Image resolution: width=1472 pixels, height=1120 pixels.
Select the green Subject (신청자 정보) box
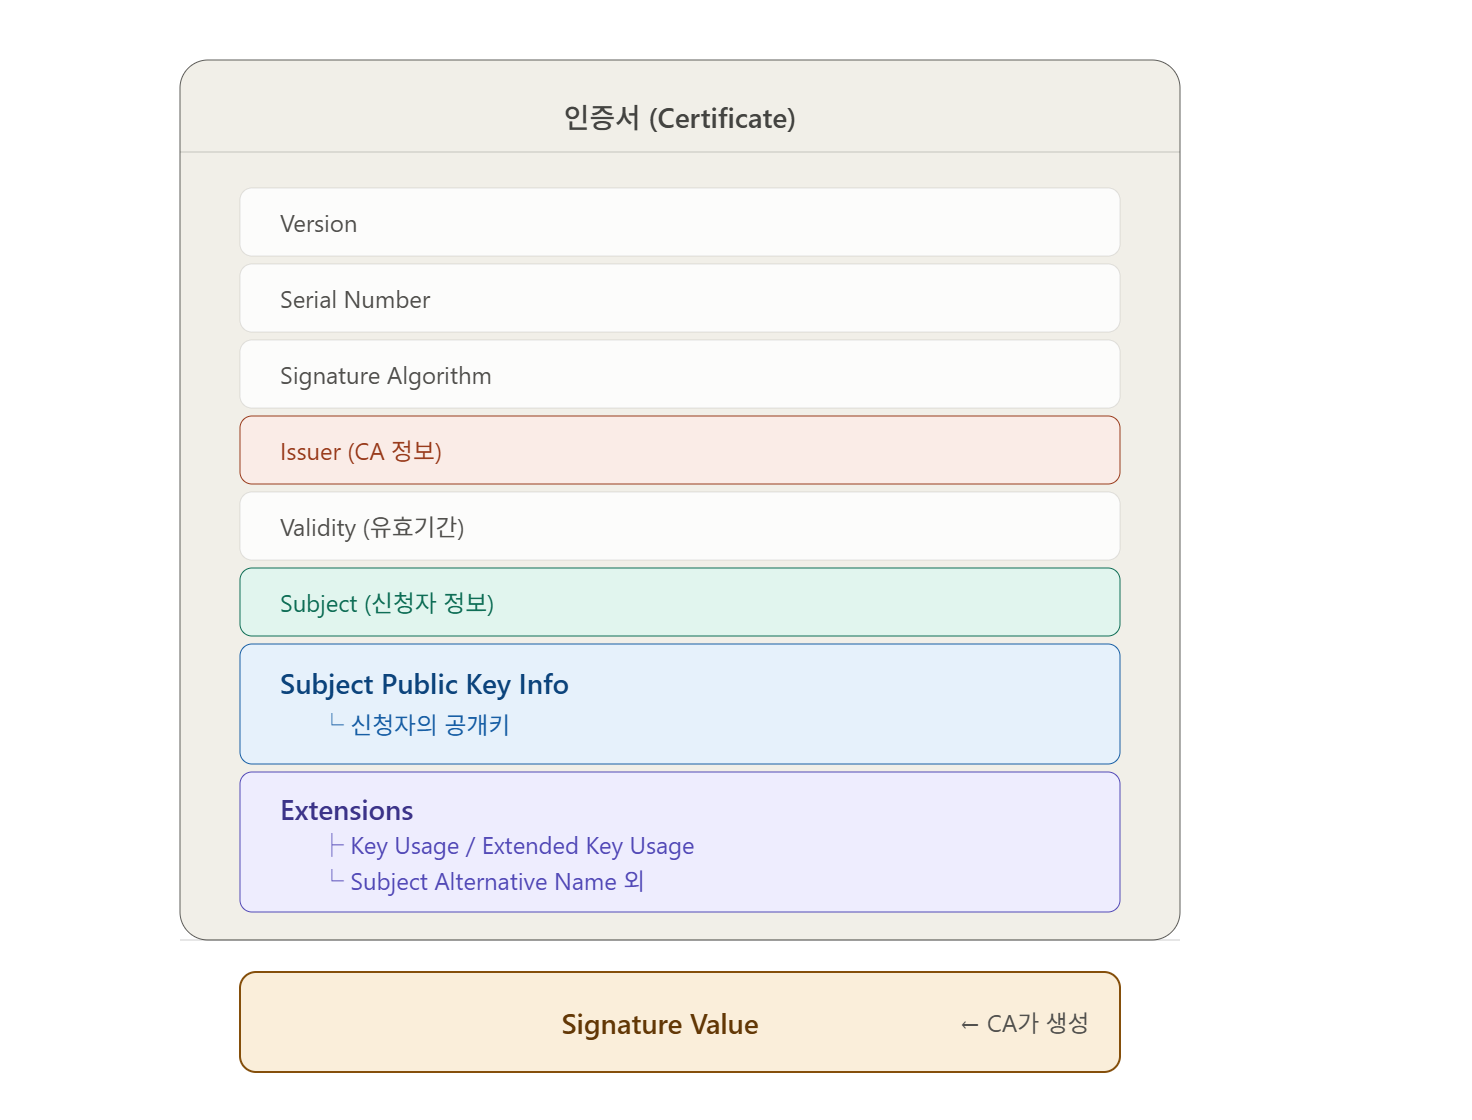point(680,602)
